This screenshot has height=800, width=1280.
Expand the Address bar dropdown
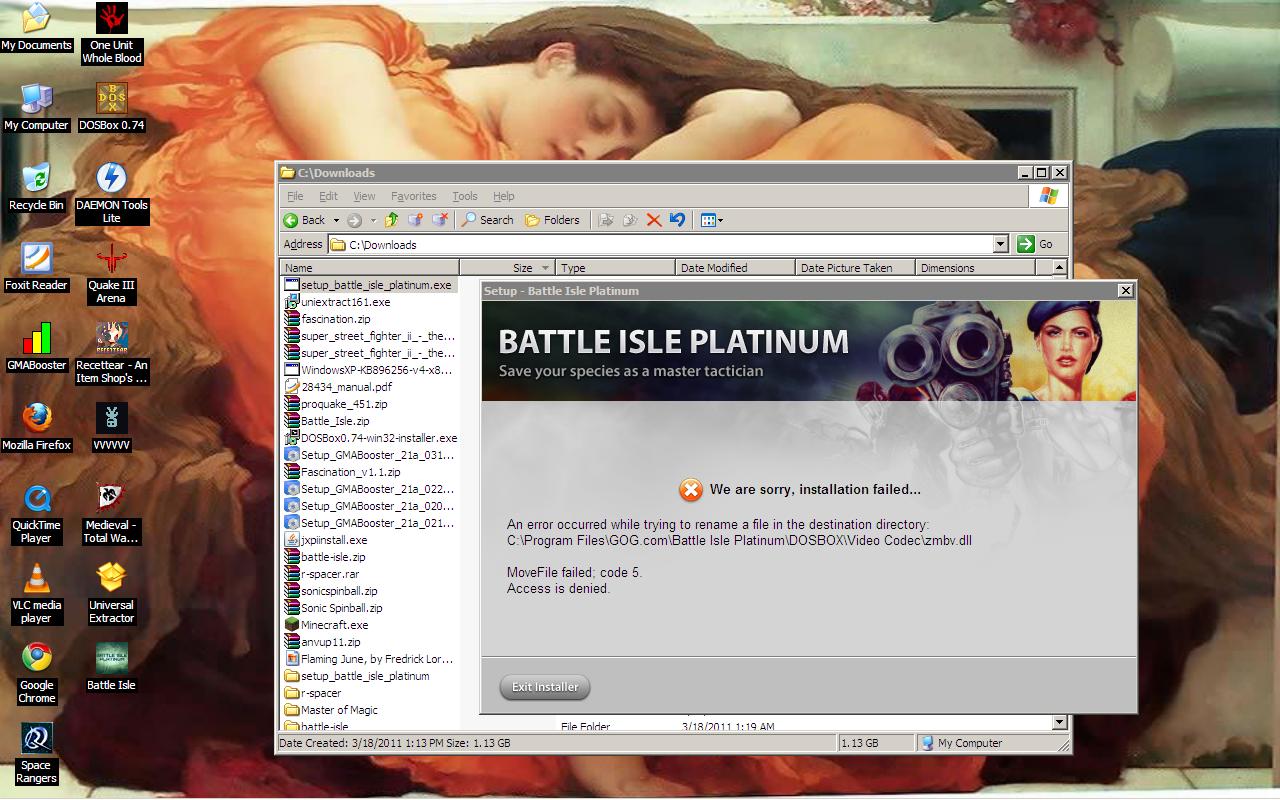click(1000, 244)
